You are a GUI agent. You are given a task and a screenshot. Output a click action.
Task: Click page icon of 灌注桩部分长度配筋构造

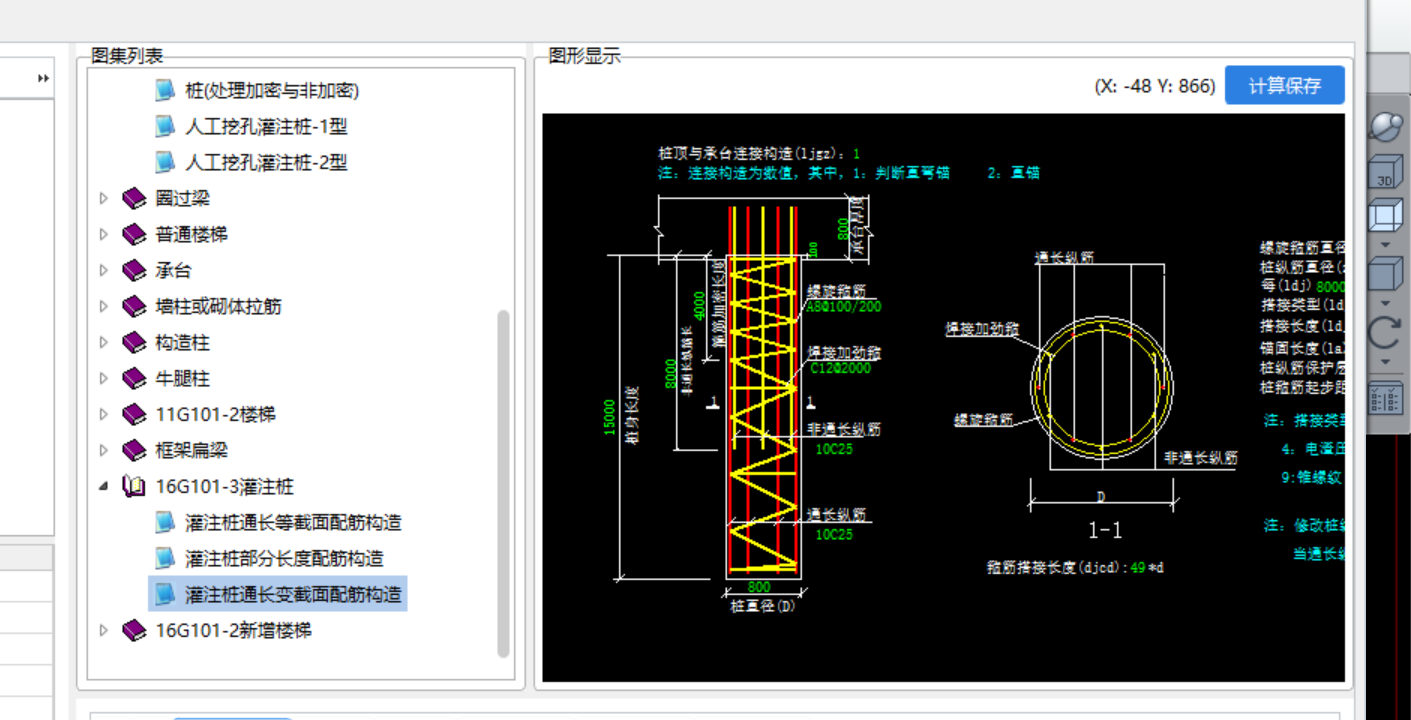pos(165,559)
